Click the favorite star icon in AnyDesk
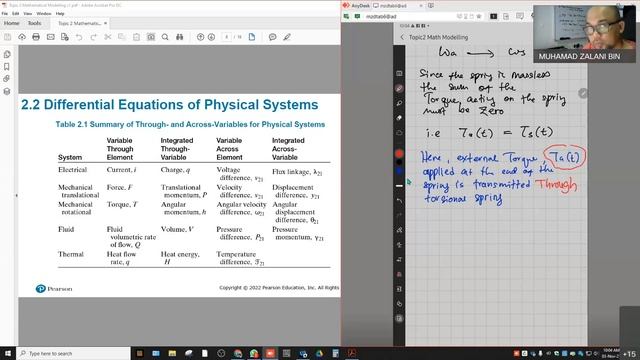This screenshot has height=360, width=640. click(x=479, y=17)
